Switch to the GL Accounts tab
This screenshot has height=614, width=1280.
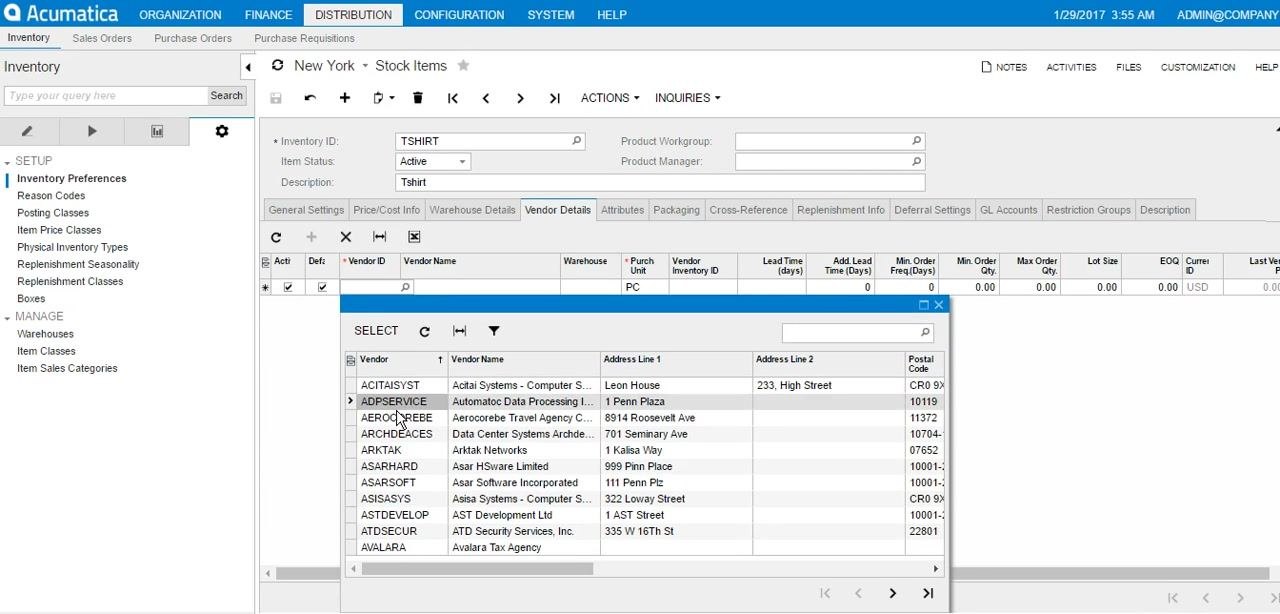point(1009,210)
